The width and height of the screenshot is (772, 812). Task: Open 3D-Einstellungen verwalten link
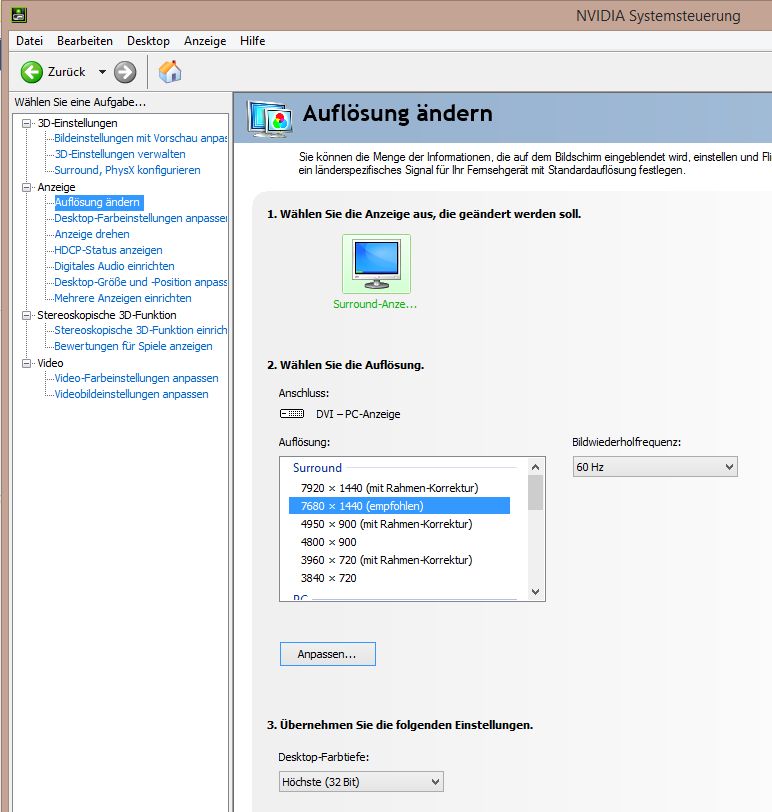(x=120, y=154)
